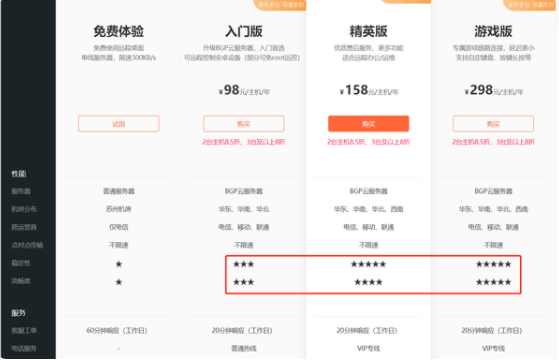Image resolution: width=559 pixels, height=360 pixels.
Task: Click 华东、华南、华北 under 入门版
Action: tap(244, 209)
